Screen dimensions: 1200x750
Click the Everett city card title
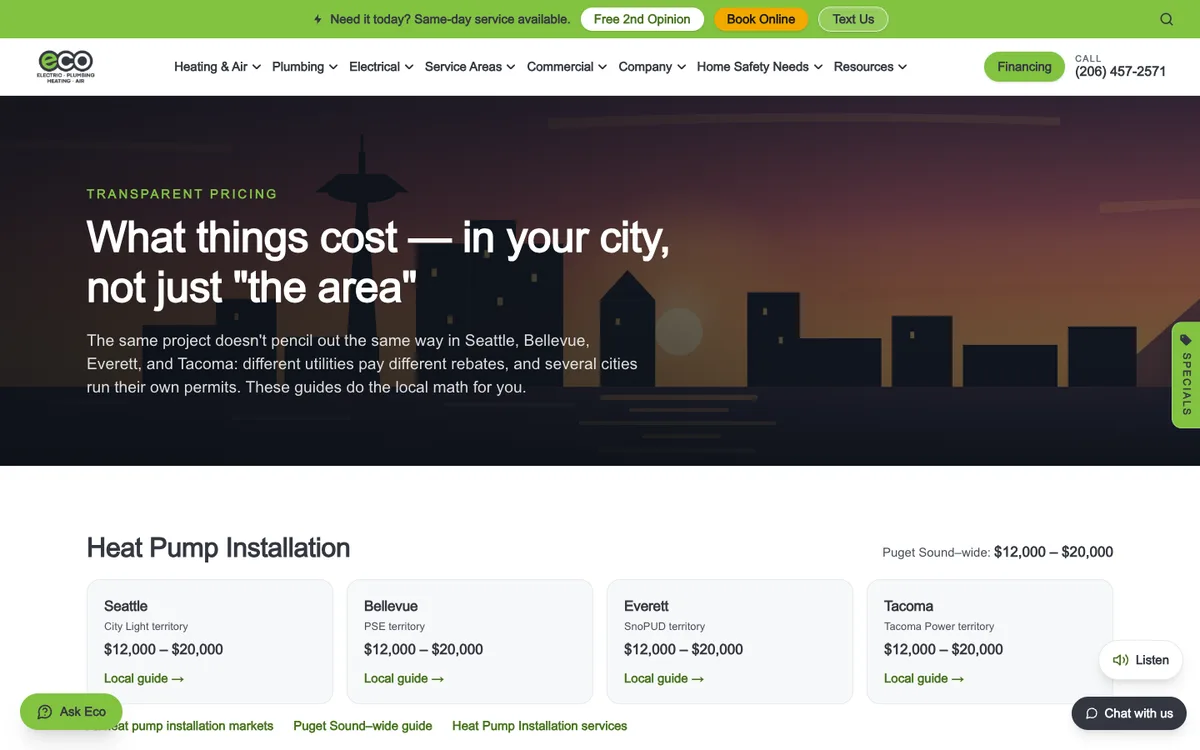click(646, 606)
